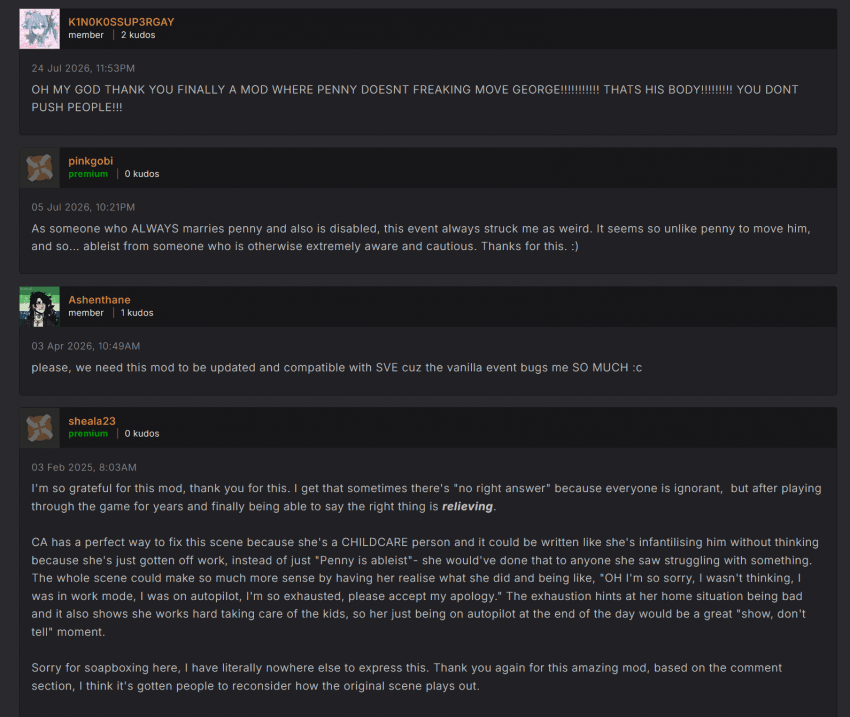Click the 24 Jul 2026 comment timestamp
The image size is (850, 717).
pos(83,68)
